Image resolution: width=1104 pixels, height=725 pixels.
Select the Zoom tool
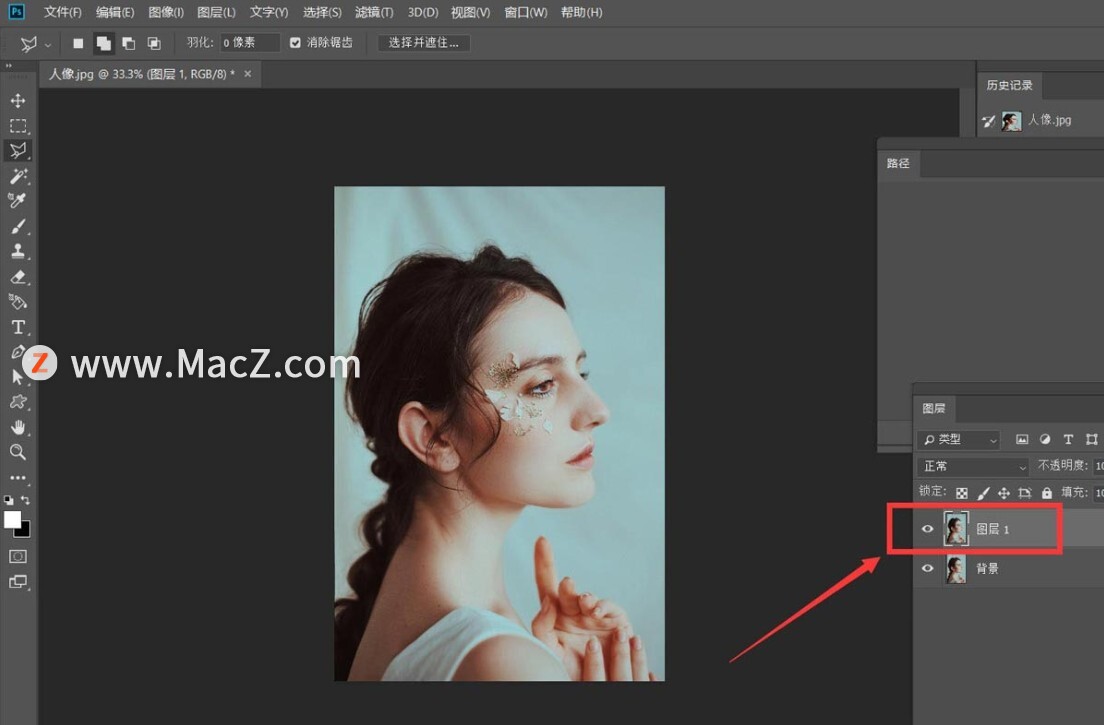click(17, 453)
